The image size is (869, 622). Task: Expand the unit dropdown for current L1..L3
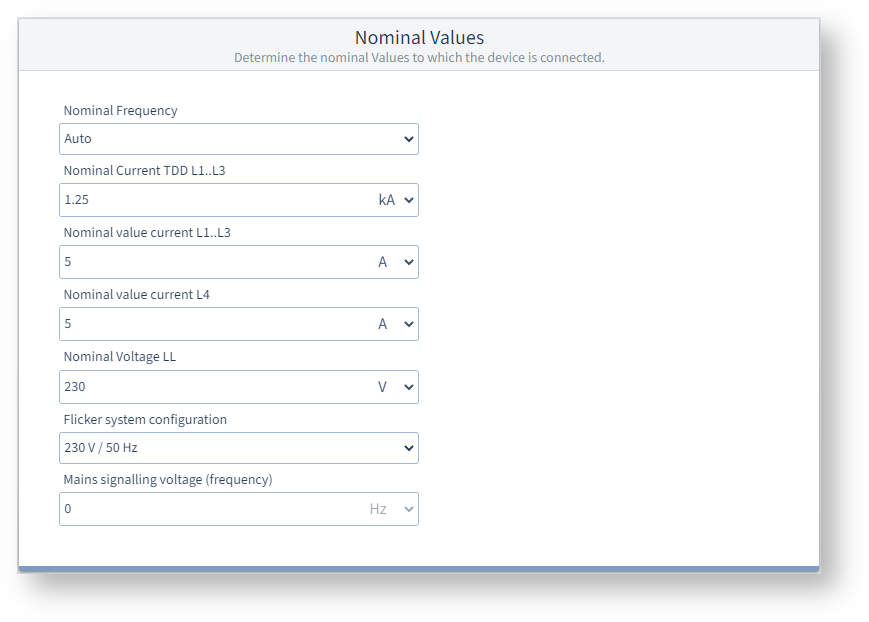(396, 262)
